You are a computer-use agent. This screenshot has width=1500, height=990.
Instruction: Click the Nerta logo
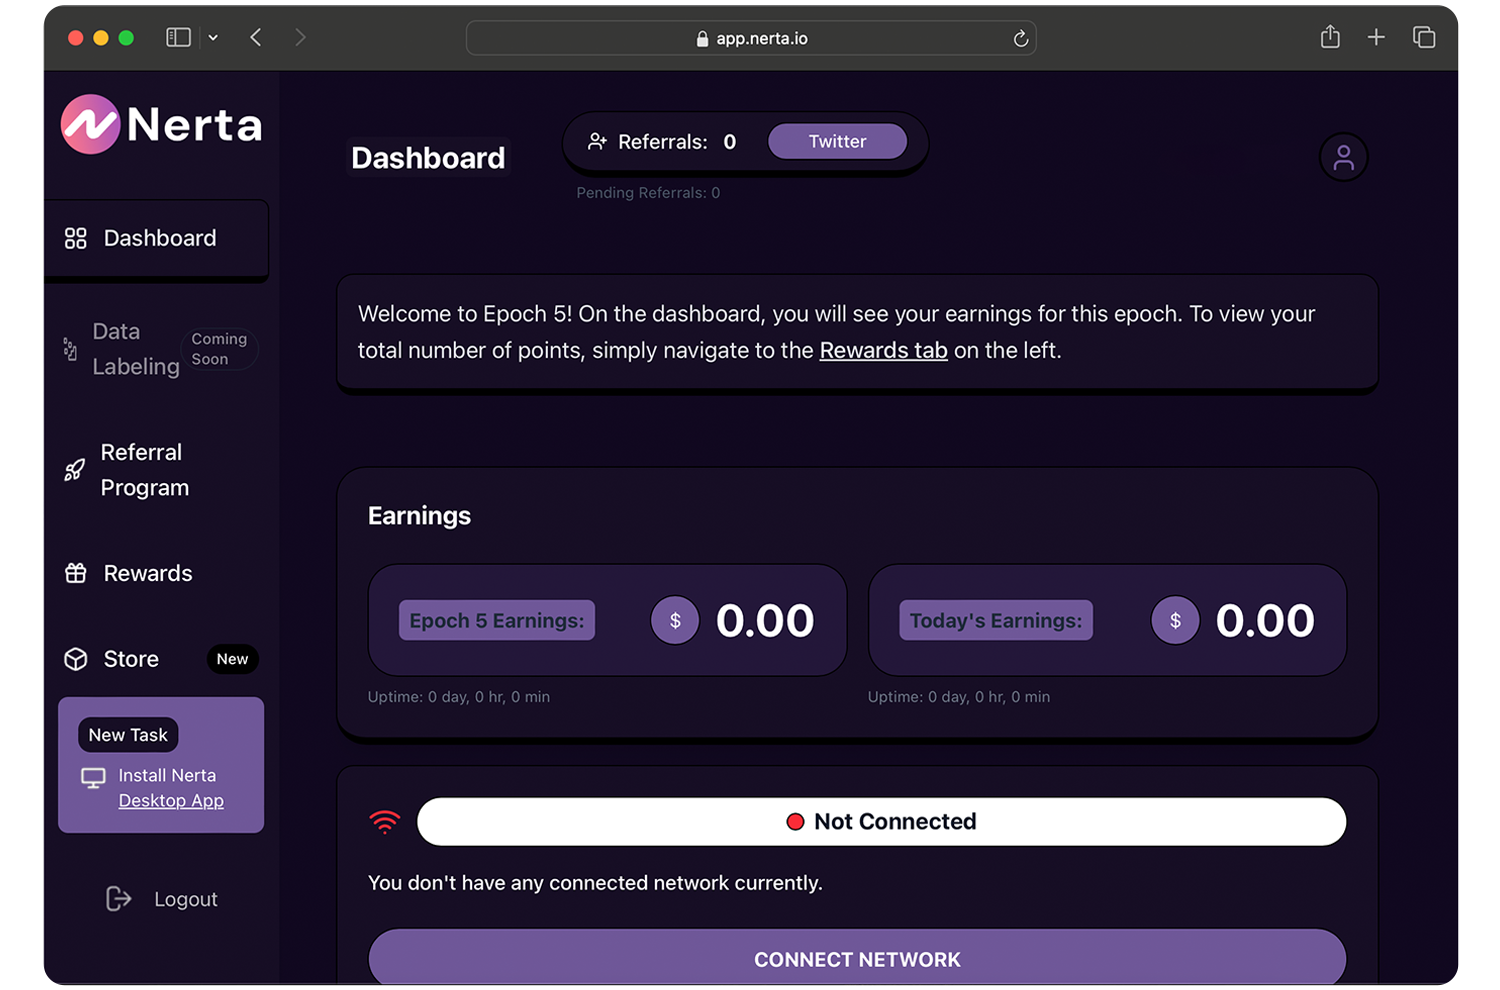coord(162,125)
